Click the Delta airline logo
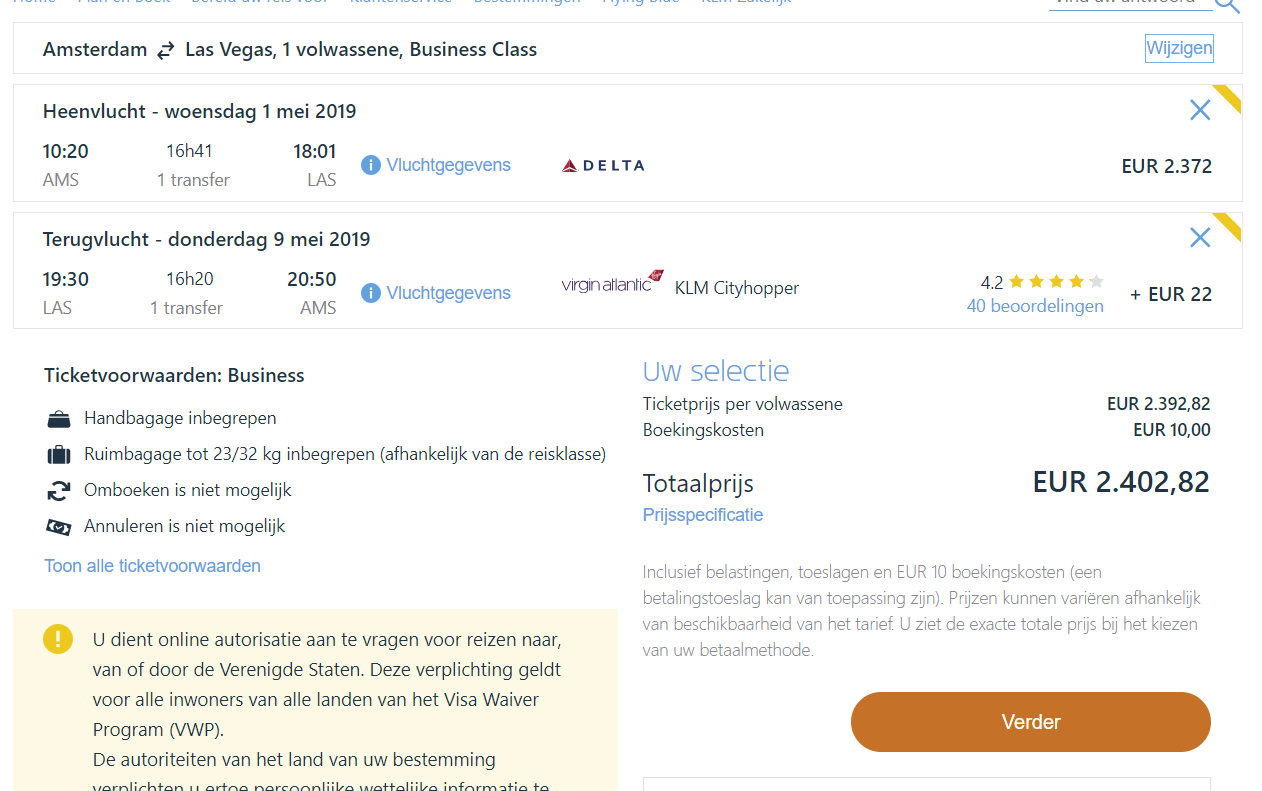 603,165
